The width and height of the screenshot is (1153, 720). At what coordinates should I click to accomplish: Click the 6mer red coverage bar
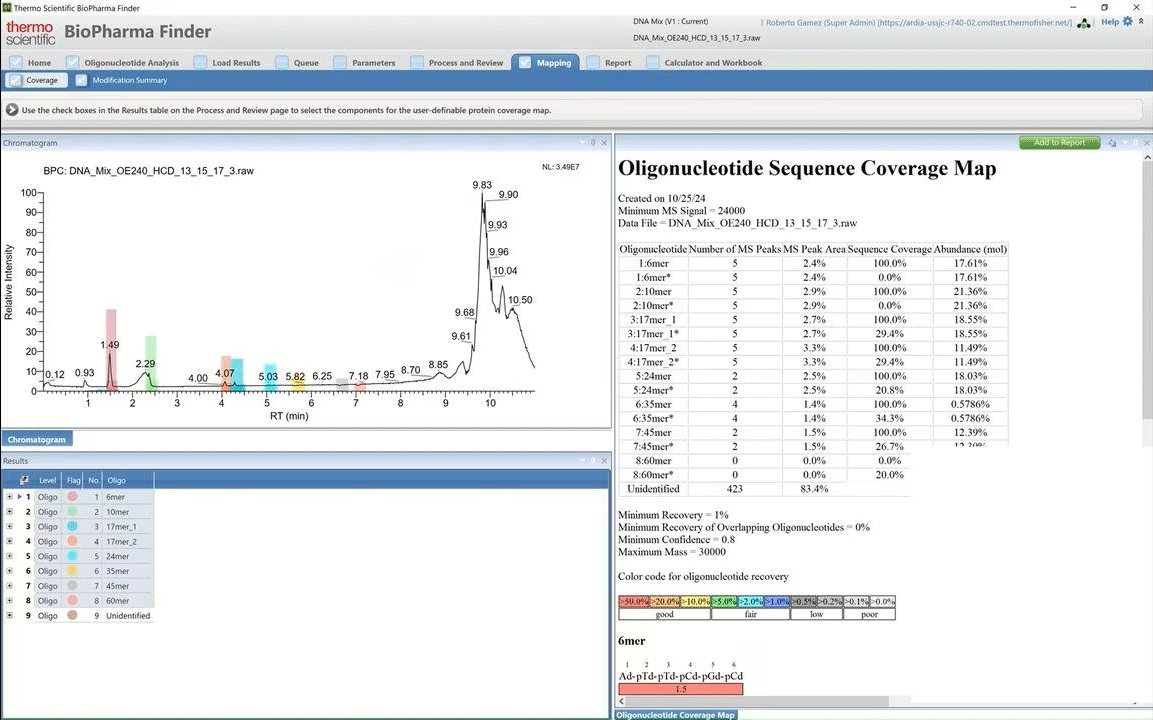coord(681,689)
